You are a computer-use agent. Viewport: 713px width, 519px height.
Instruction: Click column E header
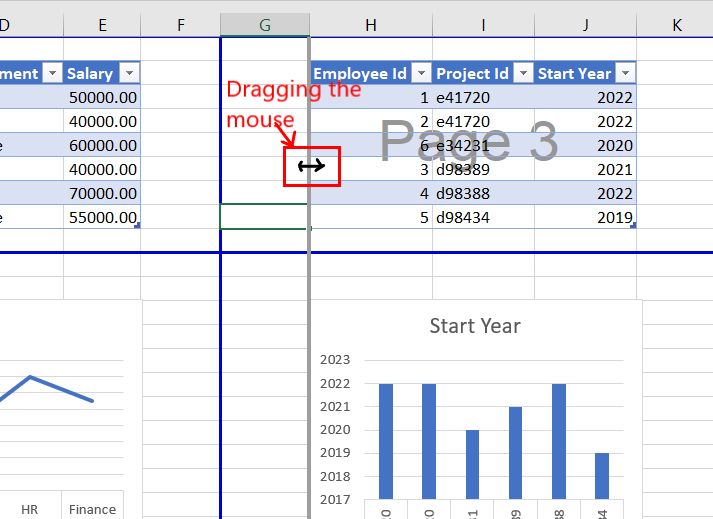coord(102,25)
